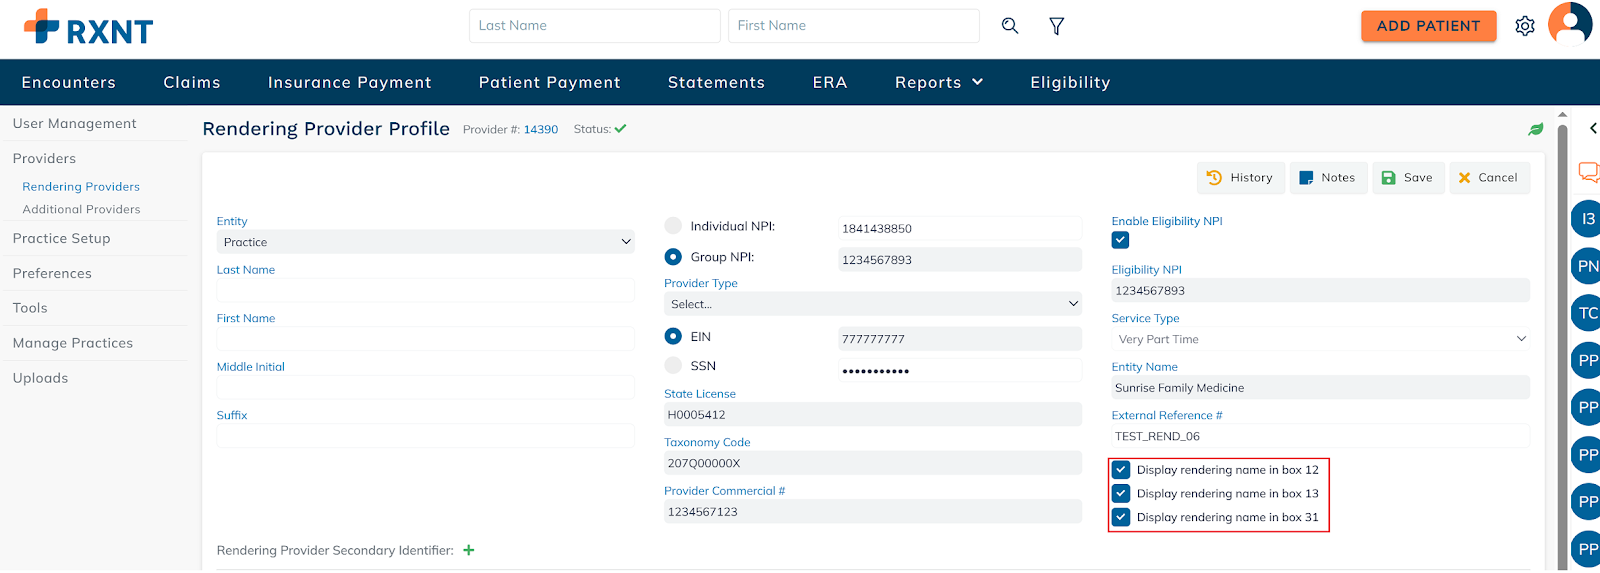Click the Save button
The image size is (1600, 573).
[1408, 178]
